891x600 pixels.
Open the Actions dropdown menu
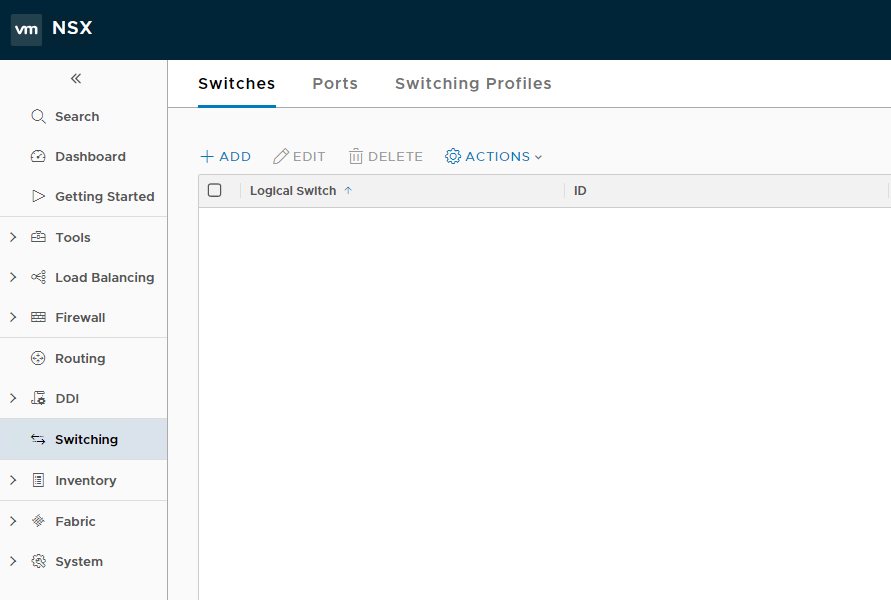493,156
